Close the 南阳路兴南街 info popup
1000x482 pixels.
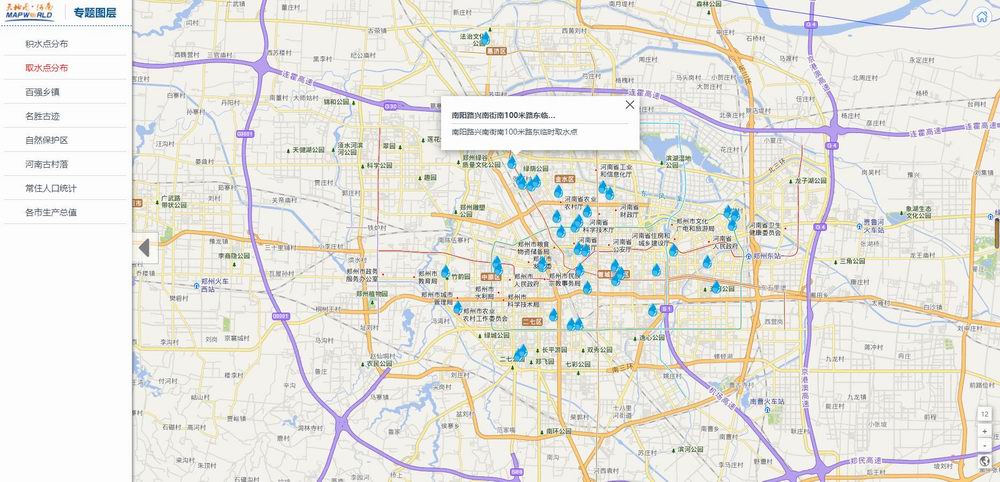[x=629, y=104]
